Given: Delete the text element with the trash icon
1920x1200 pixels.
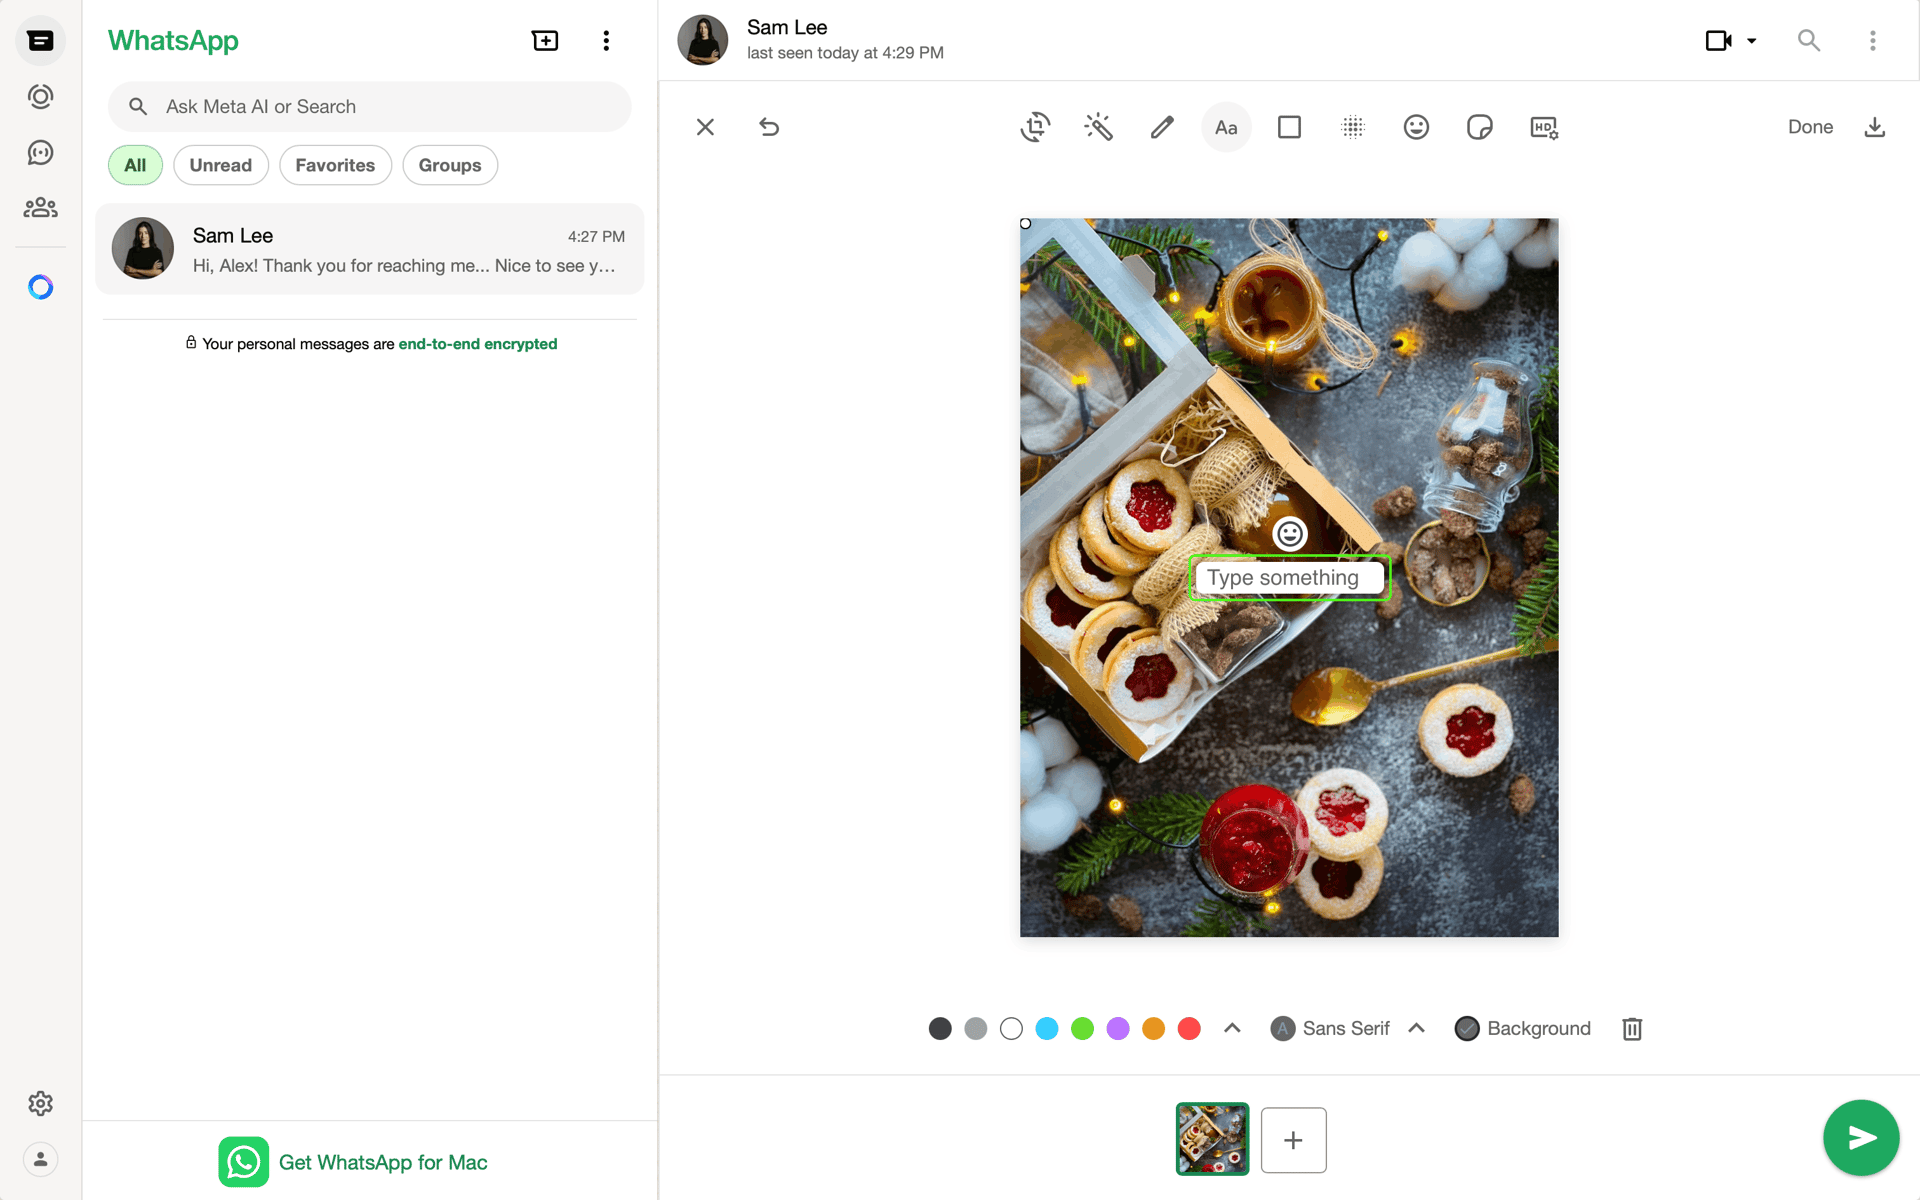Looking at the screenshot, I should 1632,1028.
